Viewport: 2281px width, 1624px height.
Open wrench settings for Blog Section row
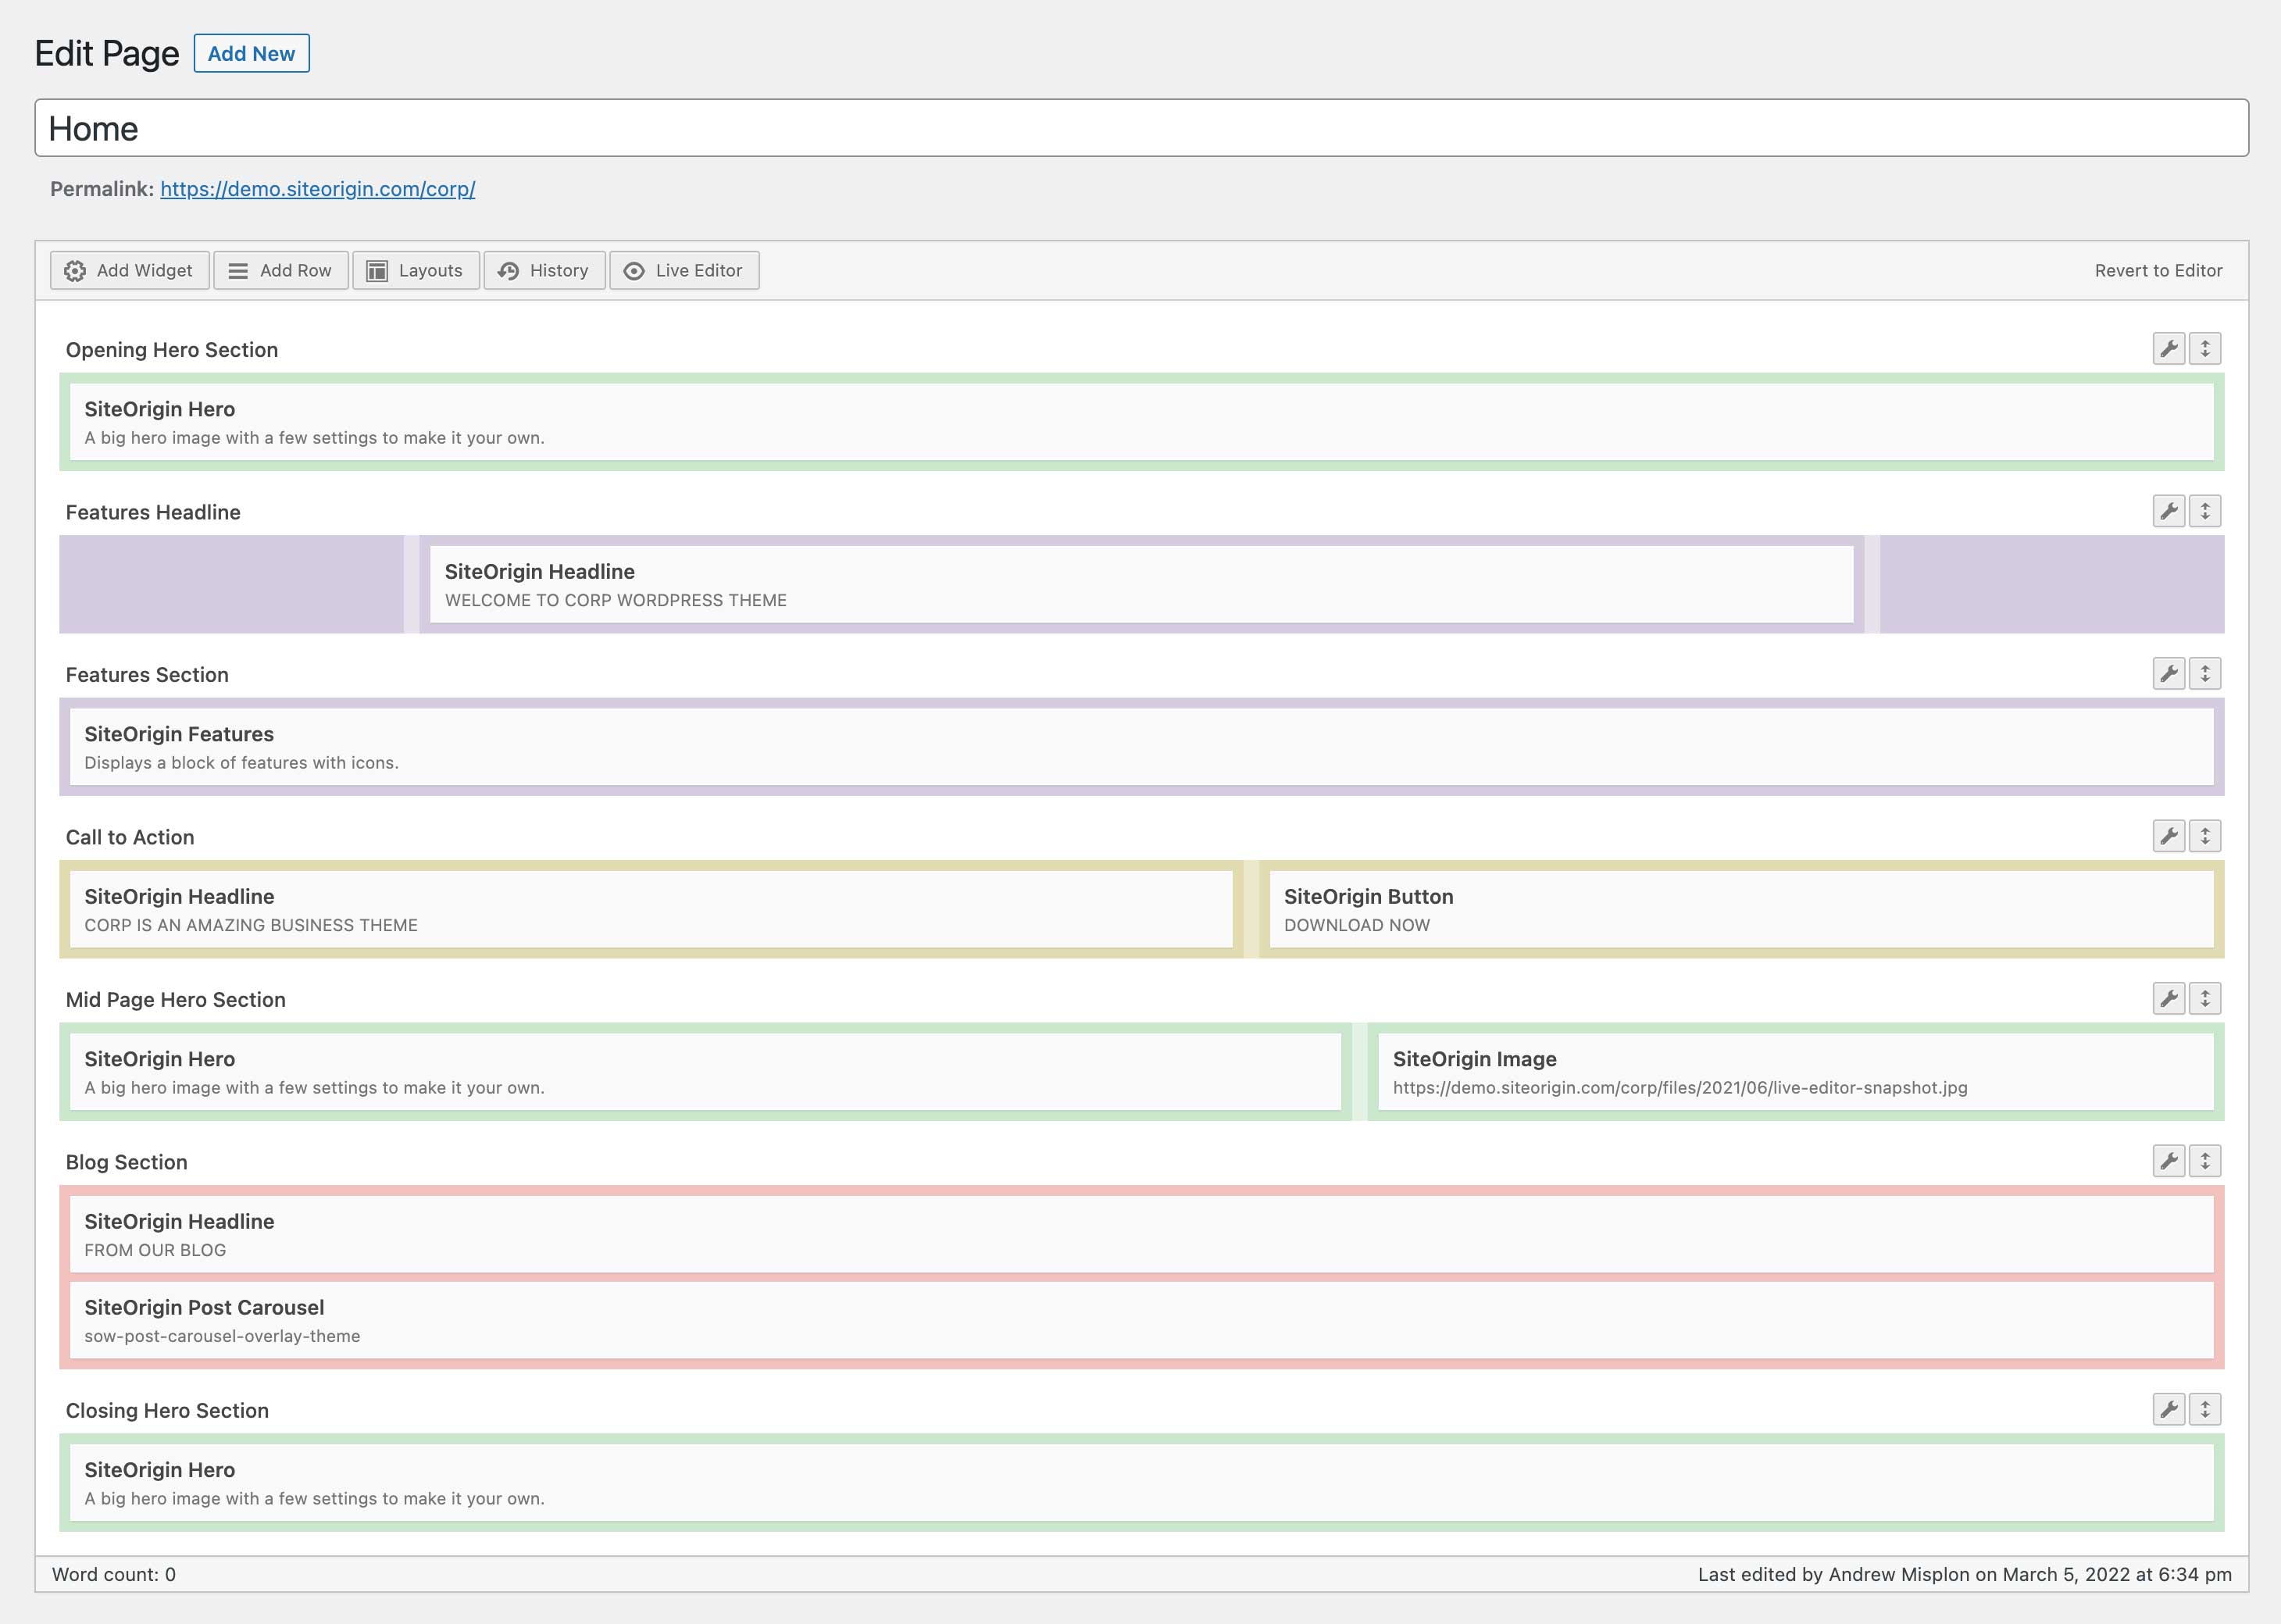pyautogui.click(x=2168, y=1161)
